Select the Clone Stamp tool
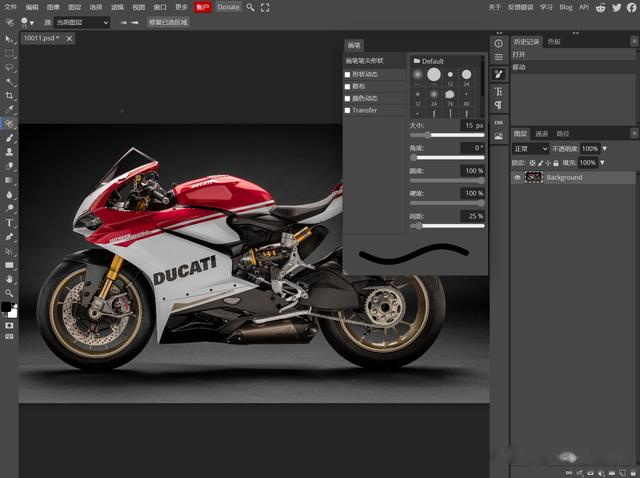This screenshot has width=640, height=478. [x=9, y=152]
